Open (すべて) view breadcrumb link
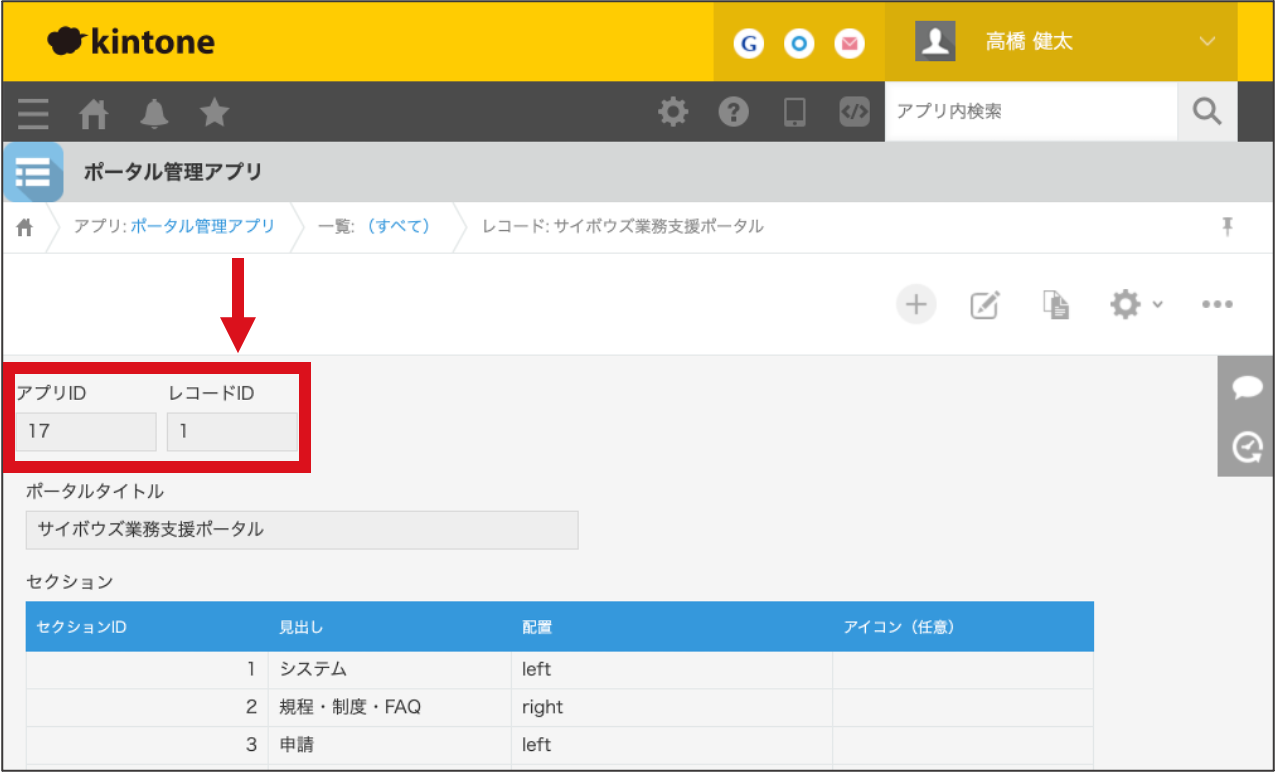This screenshot has width=1276, height=772. 398,226
